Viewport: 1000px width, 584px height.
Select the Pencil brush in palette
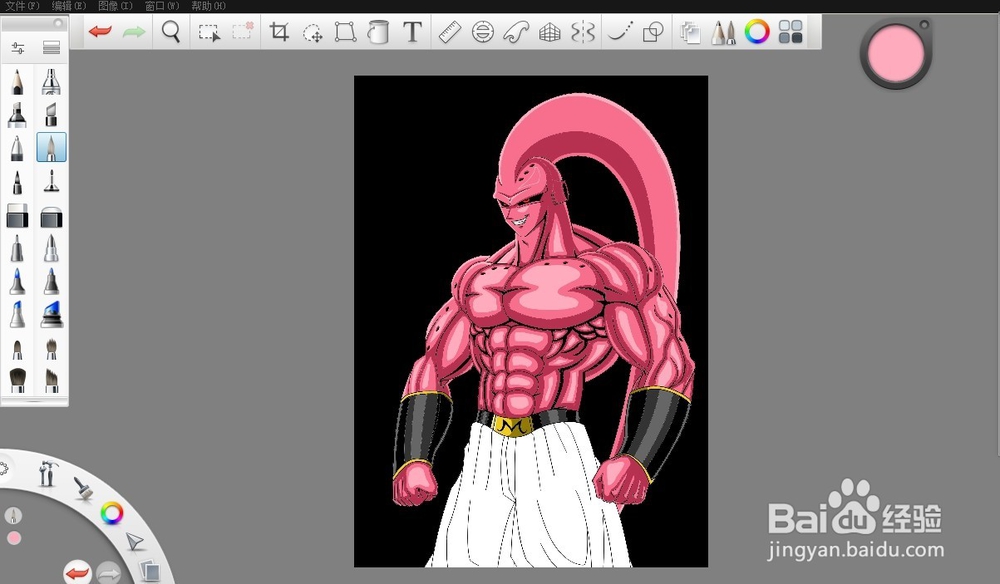coord(17,82)
